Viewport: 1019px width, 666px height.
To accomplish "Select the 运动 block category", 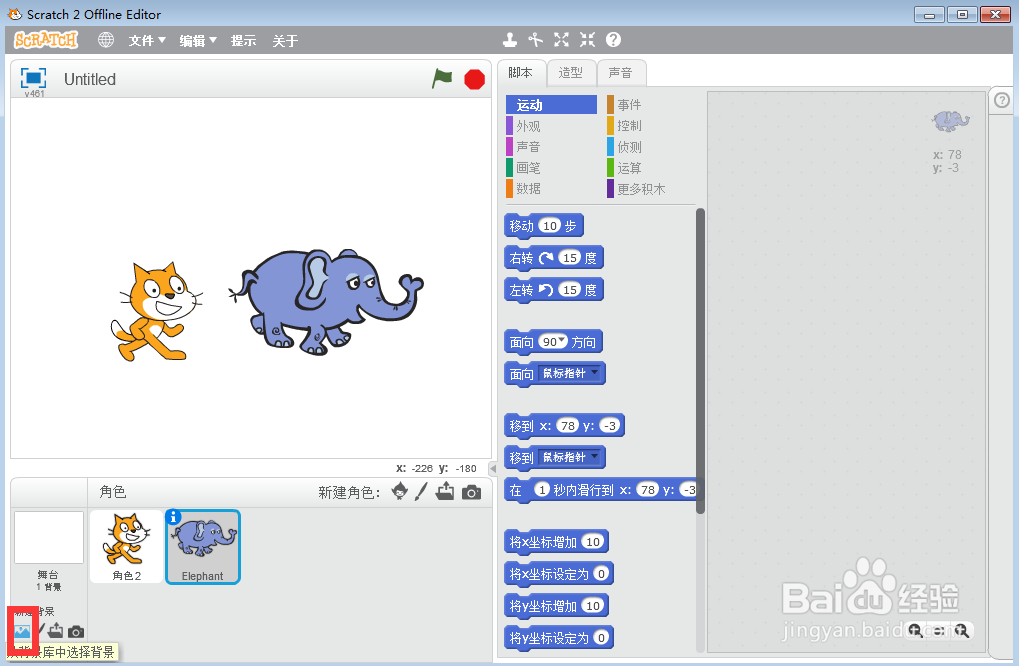I will [551, 105].
